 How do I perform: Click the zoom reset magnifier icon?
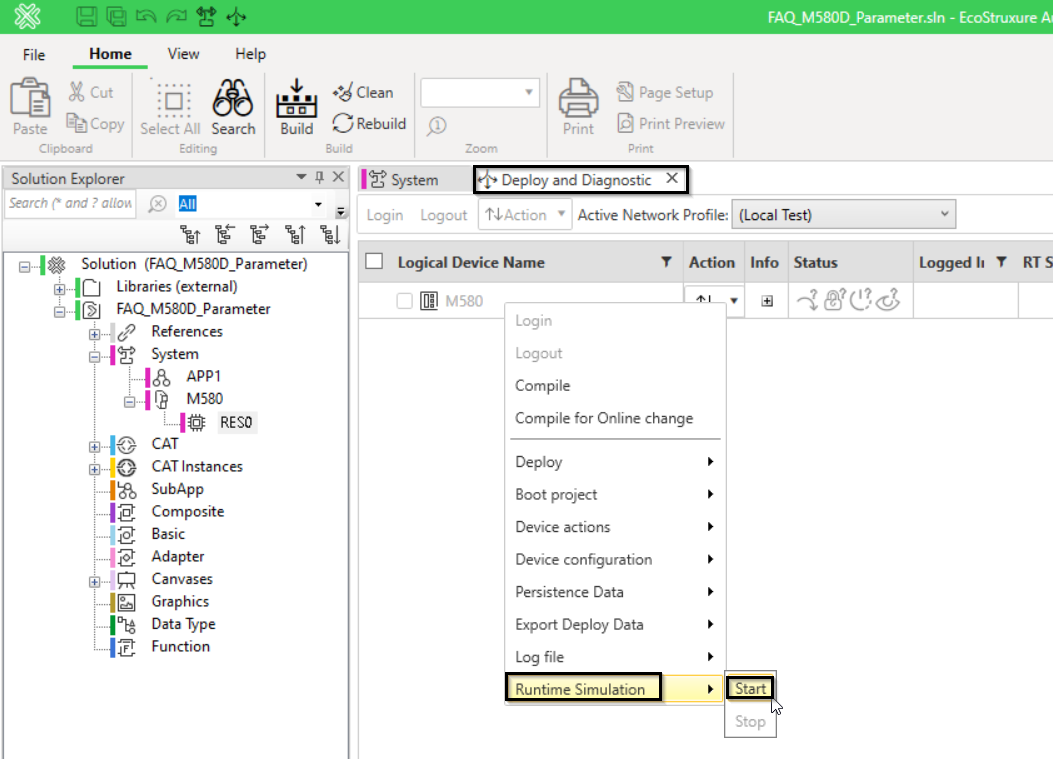437,126
